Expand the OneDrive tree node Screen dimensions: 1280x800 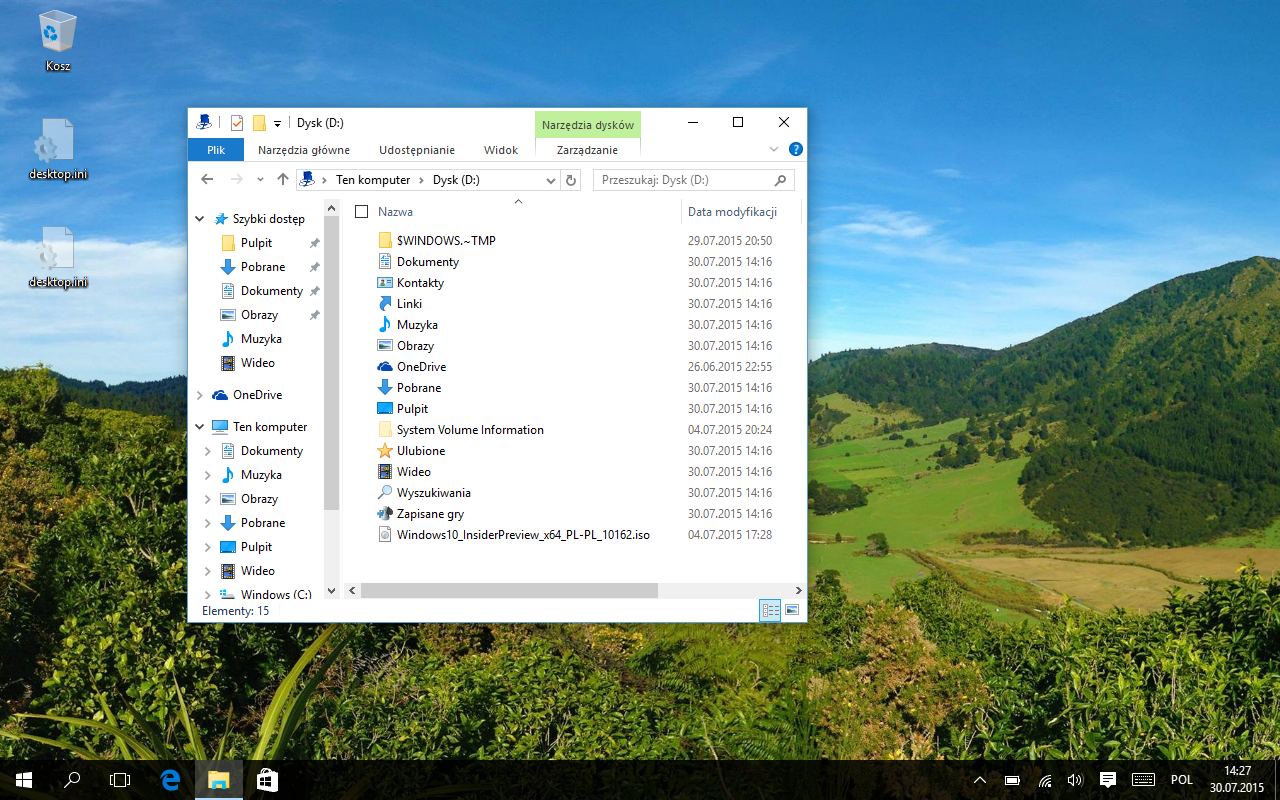[200, 395]
